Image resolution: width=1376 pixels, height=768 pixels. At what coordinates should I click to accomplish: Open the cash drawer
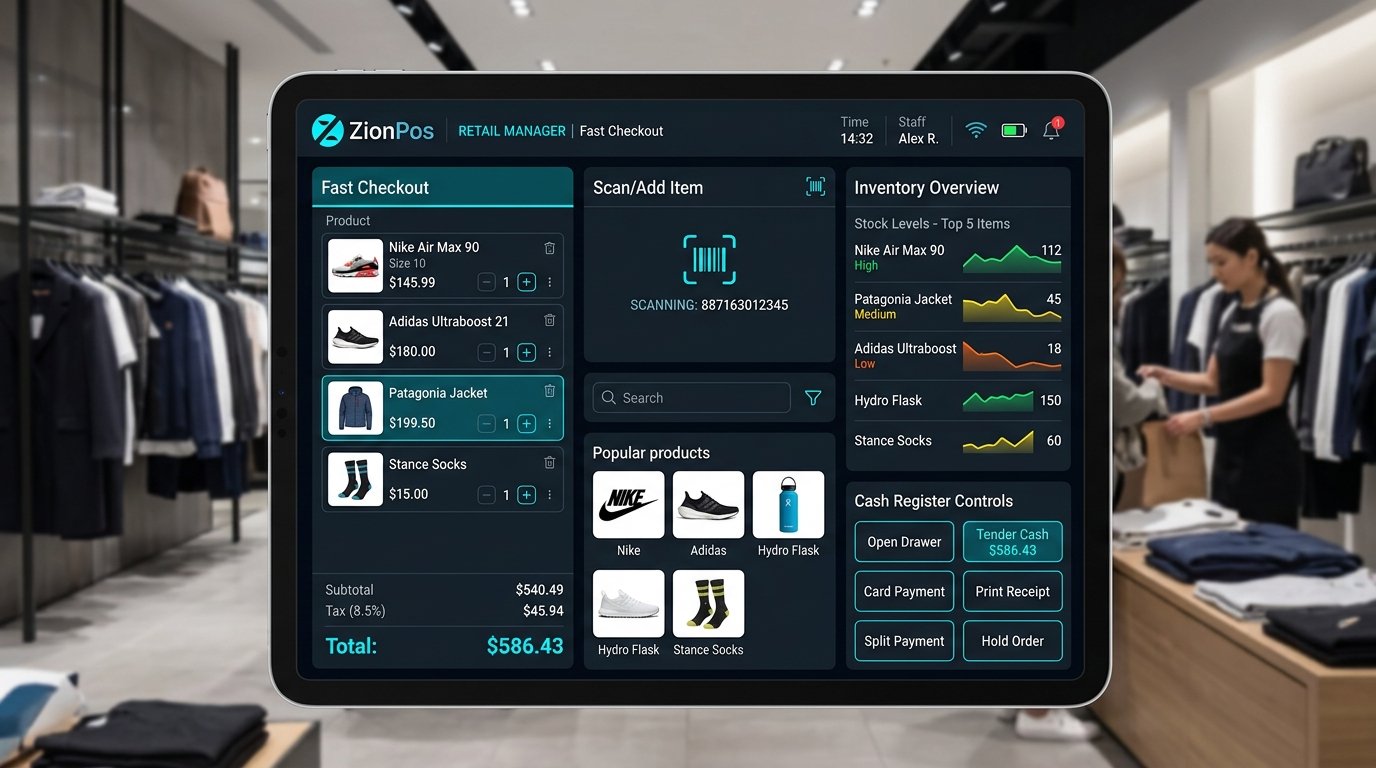pyautogui.click(x=904, y=542)
